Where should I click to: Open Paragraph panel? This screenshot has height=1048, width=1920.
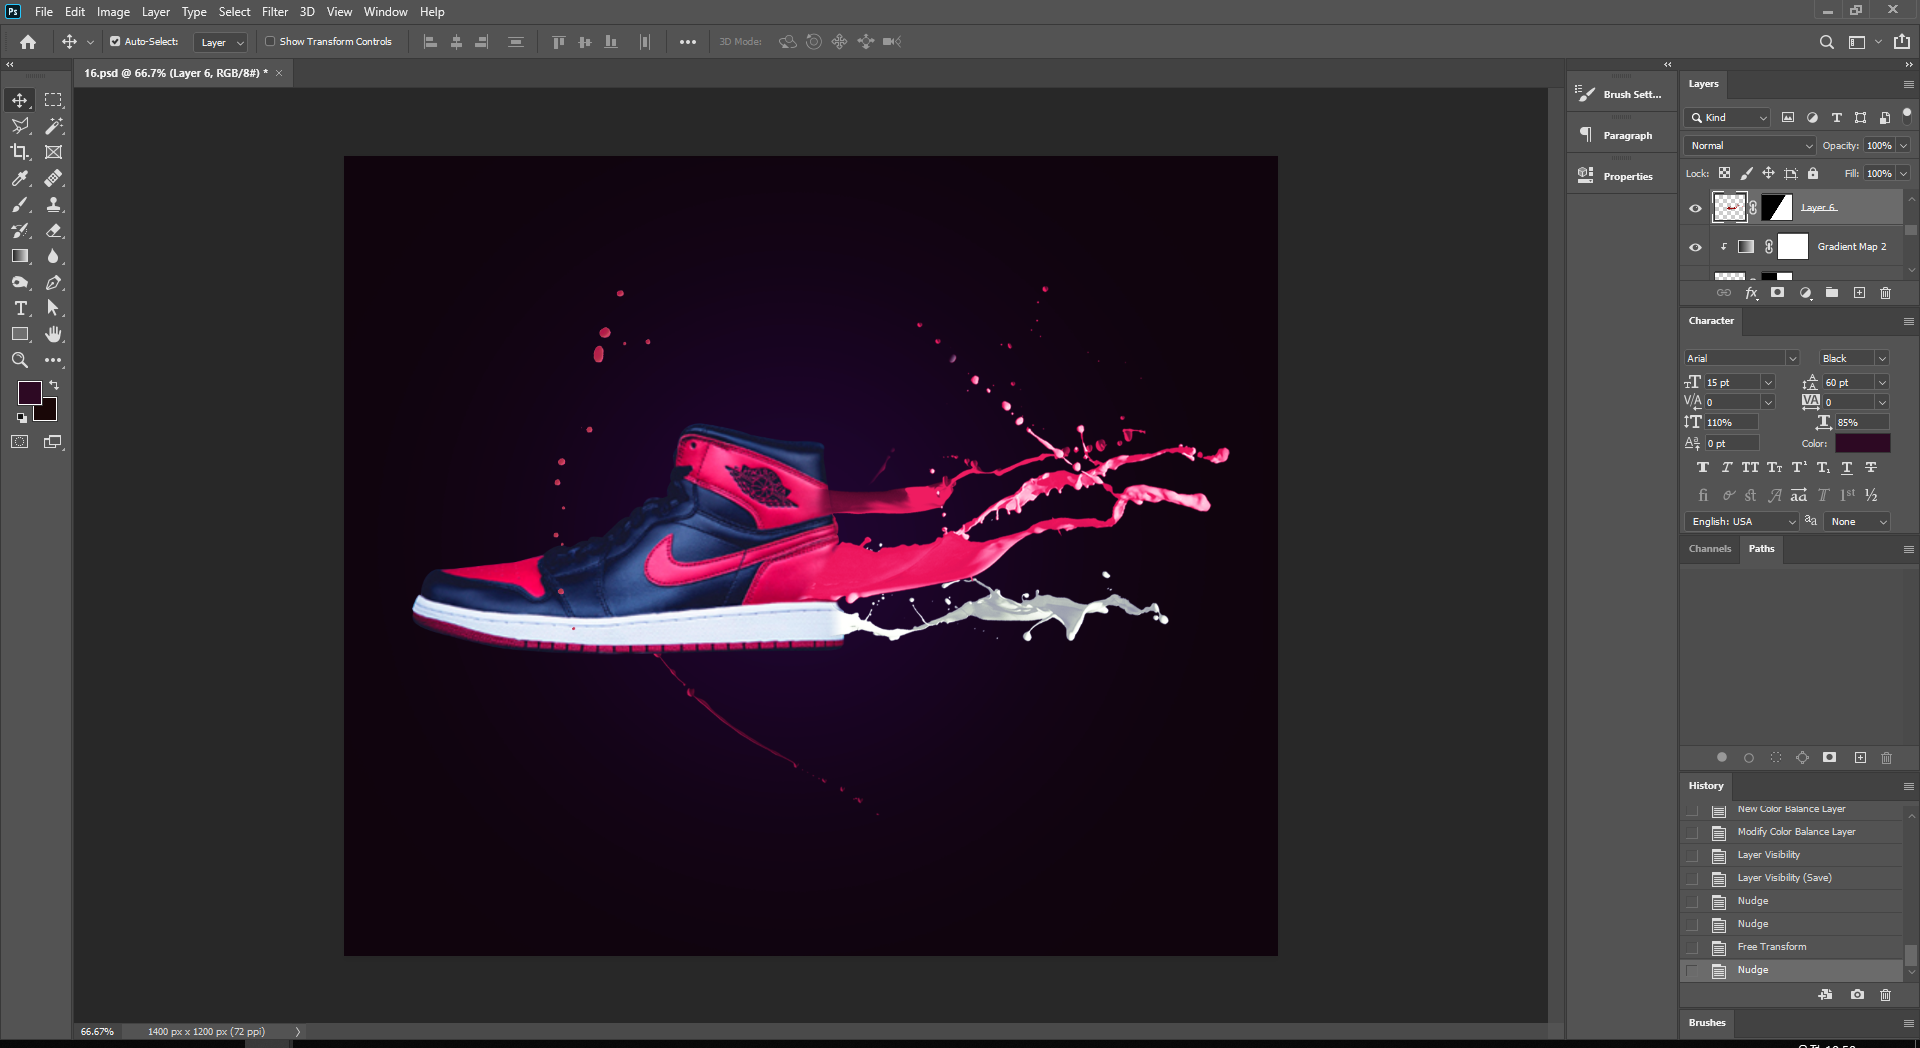pos(1620,136)
